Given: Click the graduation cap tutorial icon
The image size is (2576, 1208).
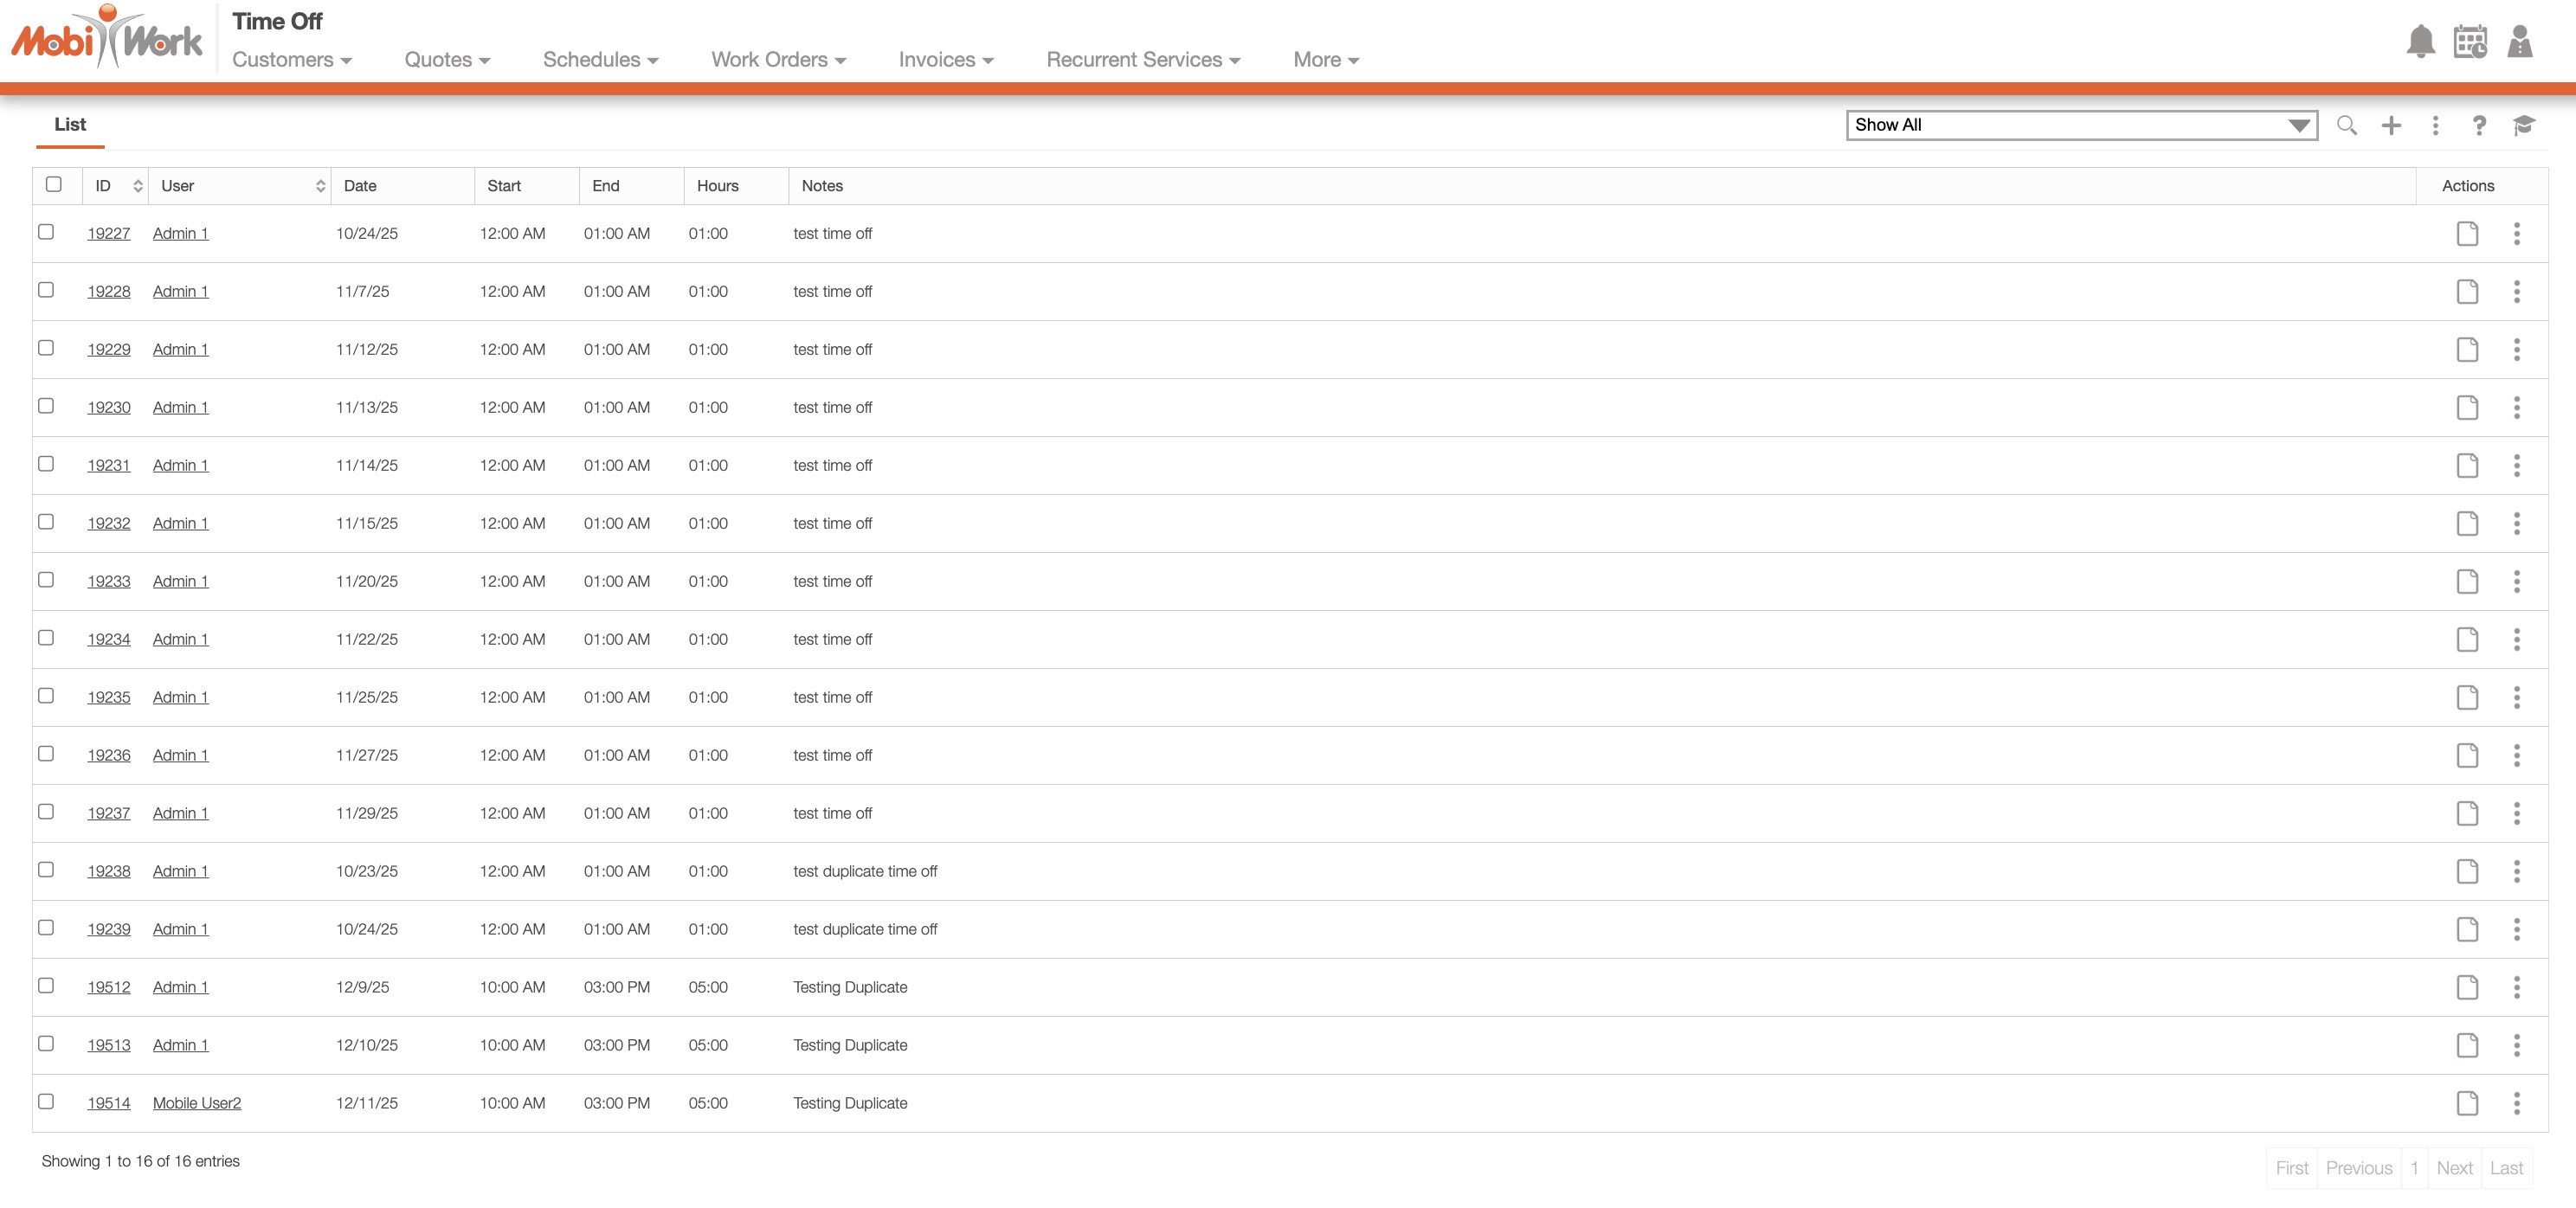Looking at the screenshot, I should 2523,125.
